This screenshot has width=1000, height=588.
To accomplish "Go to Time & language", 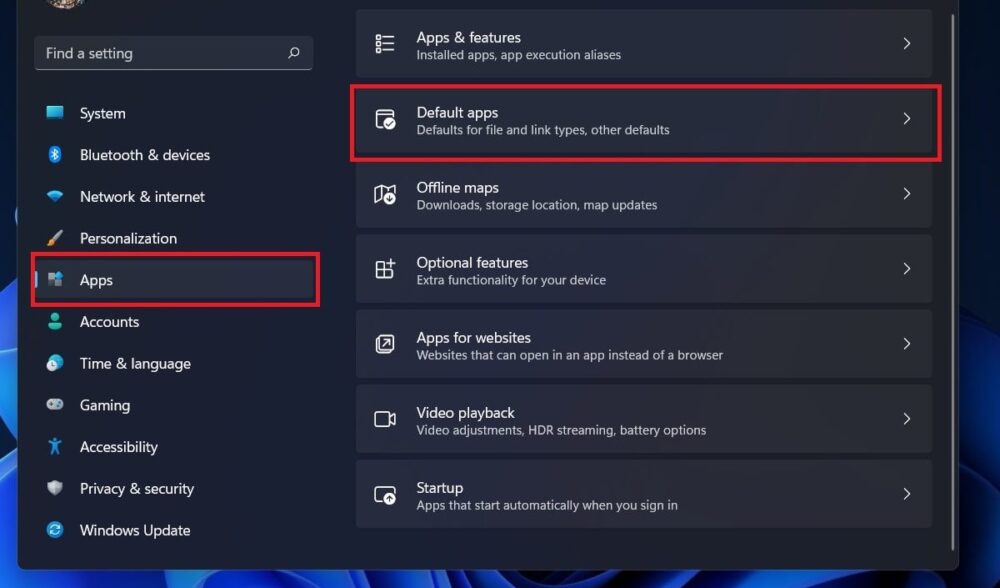I will pyautogui.click(x=174, y=363).
